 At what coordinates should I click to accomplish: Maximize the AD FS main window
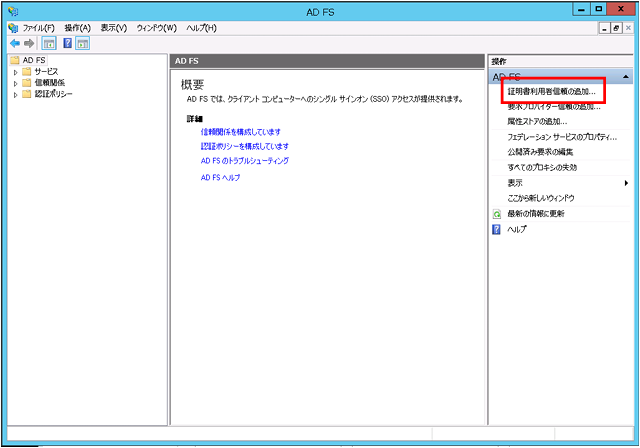point(599,9)
